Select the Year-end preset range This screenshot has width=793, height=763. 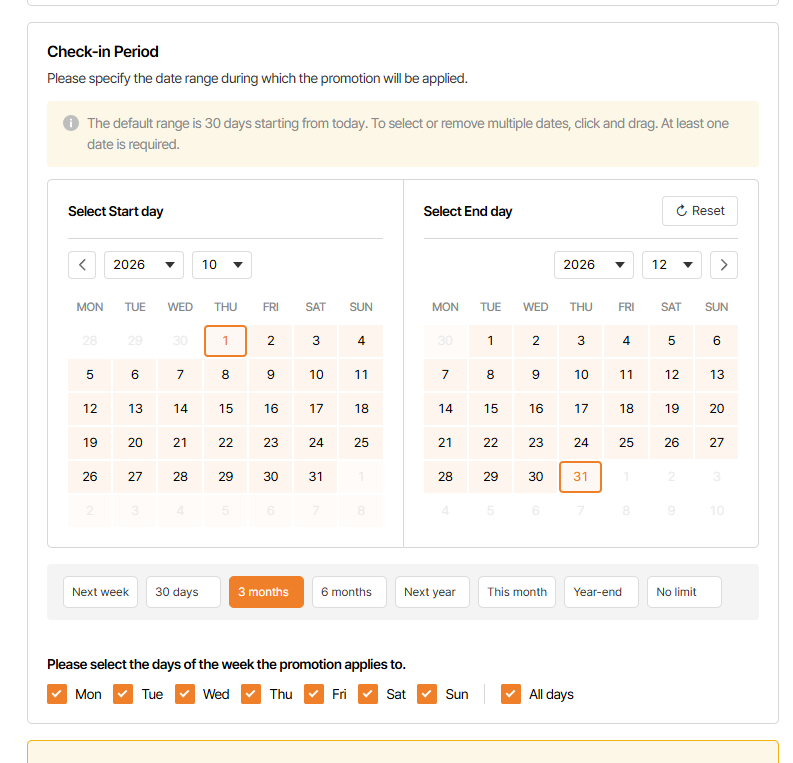[x=601, y=592]
